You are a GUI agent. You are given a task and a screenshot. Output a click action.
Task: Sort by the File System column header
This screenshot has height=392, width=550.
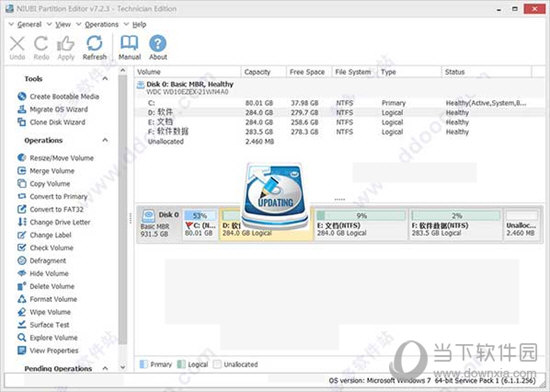[355, 72]
